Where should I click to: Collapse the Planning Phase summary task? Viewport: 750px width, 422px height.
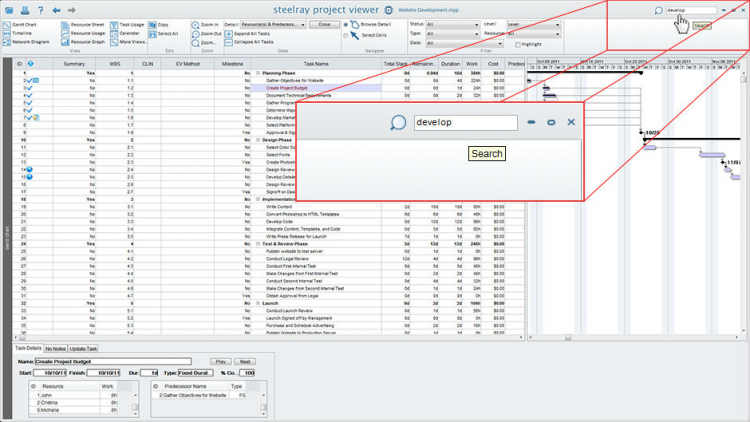pyautogui.click(x=258, y=73)
